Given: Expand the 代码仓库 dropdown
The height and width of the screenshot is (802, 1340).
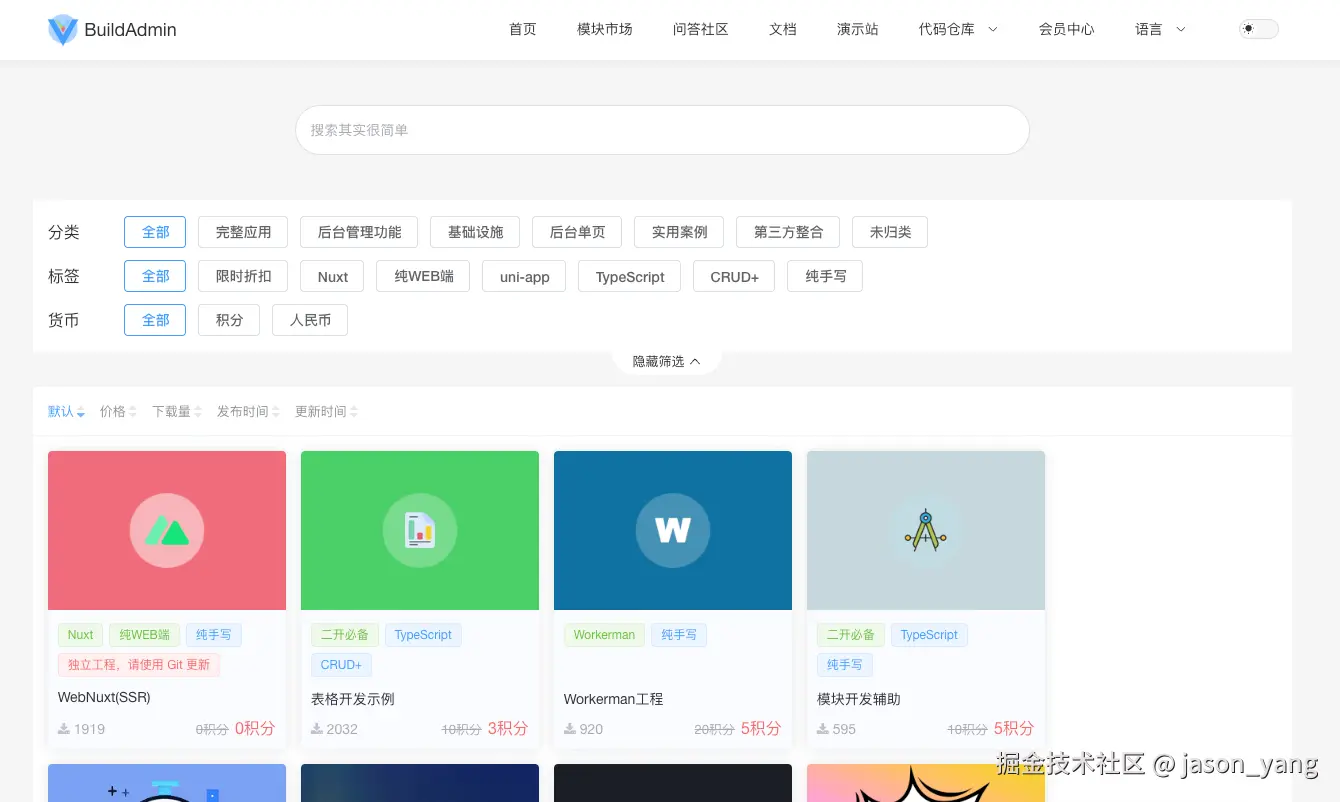Looking at the screenshot, I should pyautogui.click(x=958, y=29).
